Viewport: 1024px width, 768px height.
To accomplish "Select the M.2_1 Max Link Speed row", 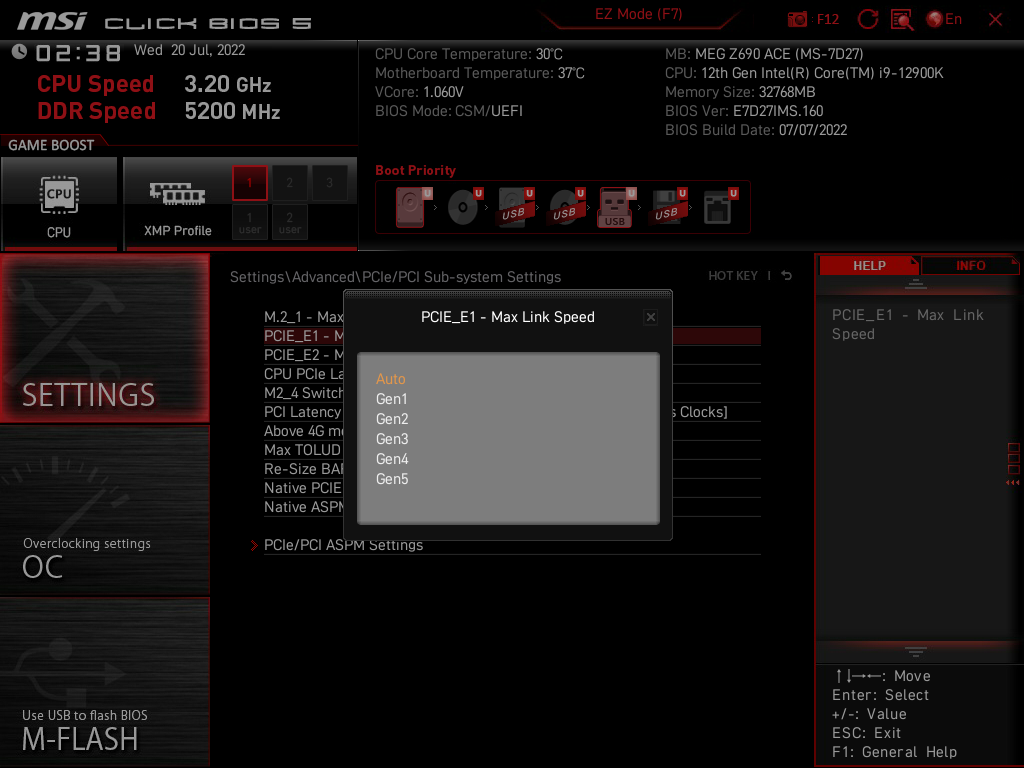I will [x=304, y=317].
